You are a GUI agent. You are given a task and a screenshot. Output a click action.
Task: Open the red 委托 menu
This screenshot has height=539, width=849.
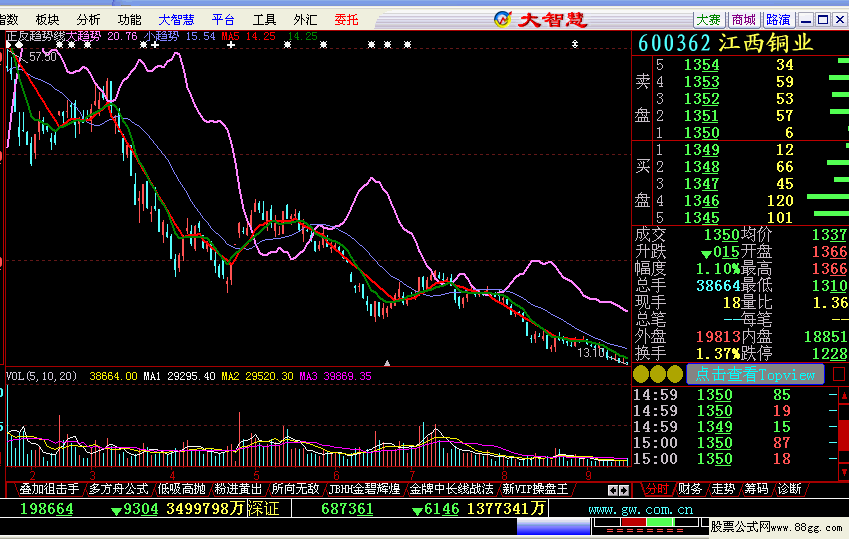tap(347, 20)
